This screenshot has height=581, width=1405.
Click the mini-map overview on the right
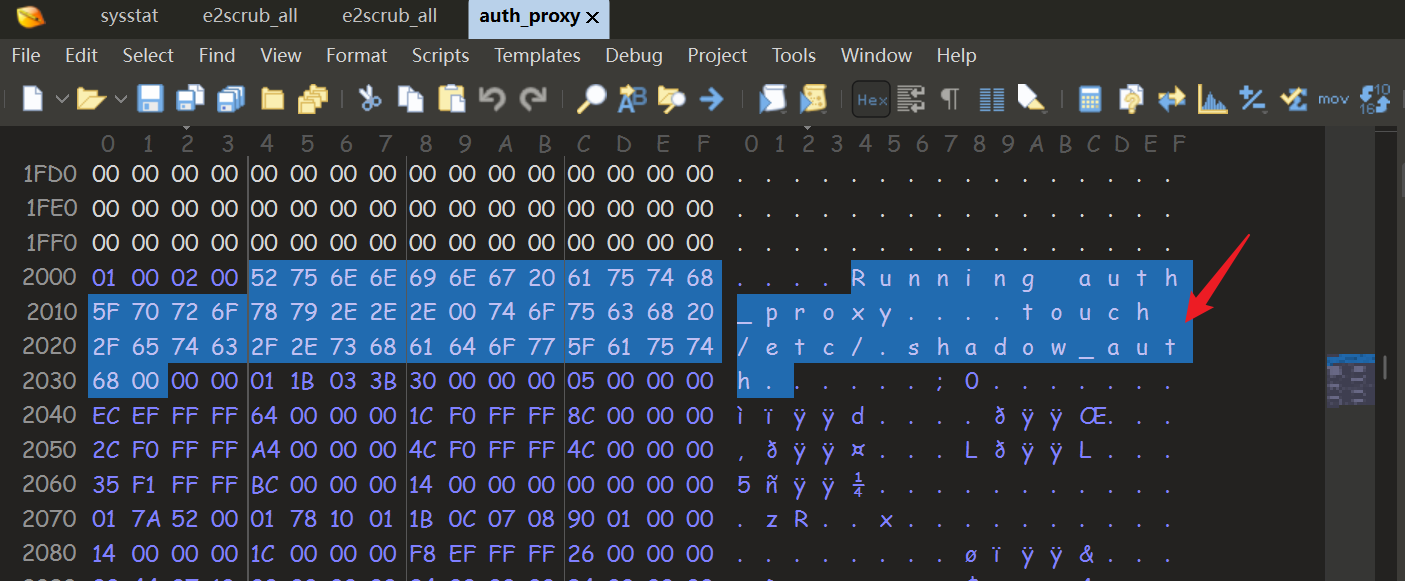tap(1348, 382)
